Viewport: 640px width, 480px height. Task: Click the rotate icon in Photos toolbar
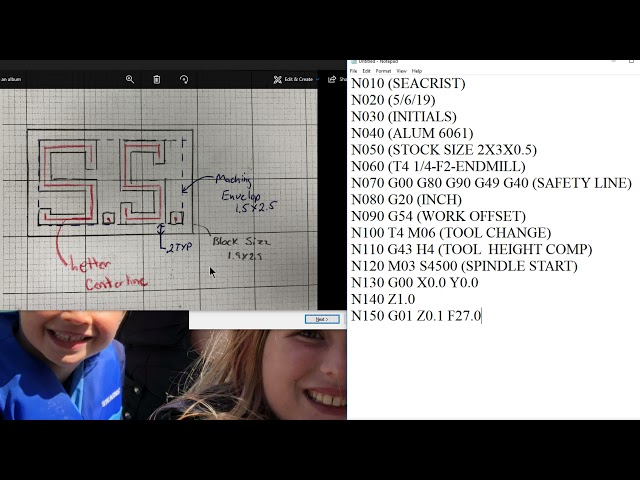click(x=184, y=79)
